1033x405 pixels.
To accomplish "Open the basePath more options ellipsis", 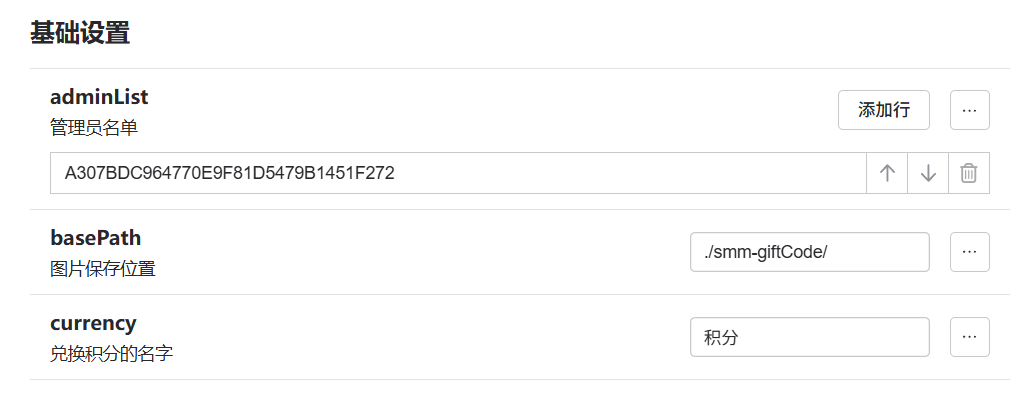I will click(x=969, y=252).
